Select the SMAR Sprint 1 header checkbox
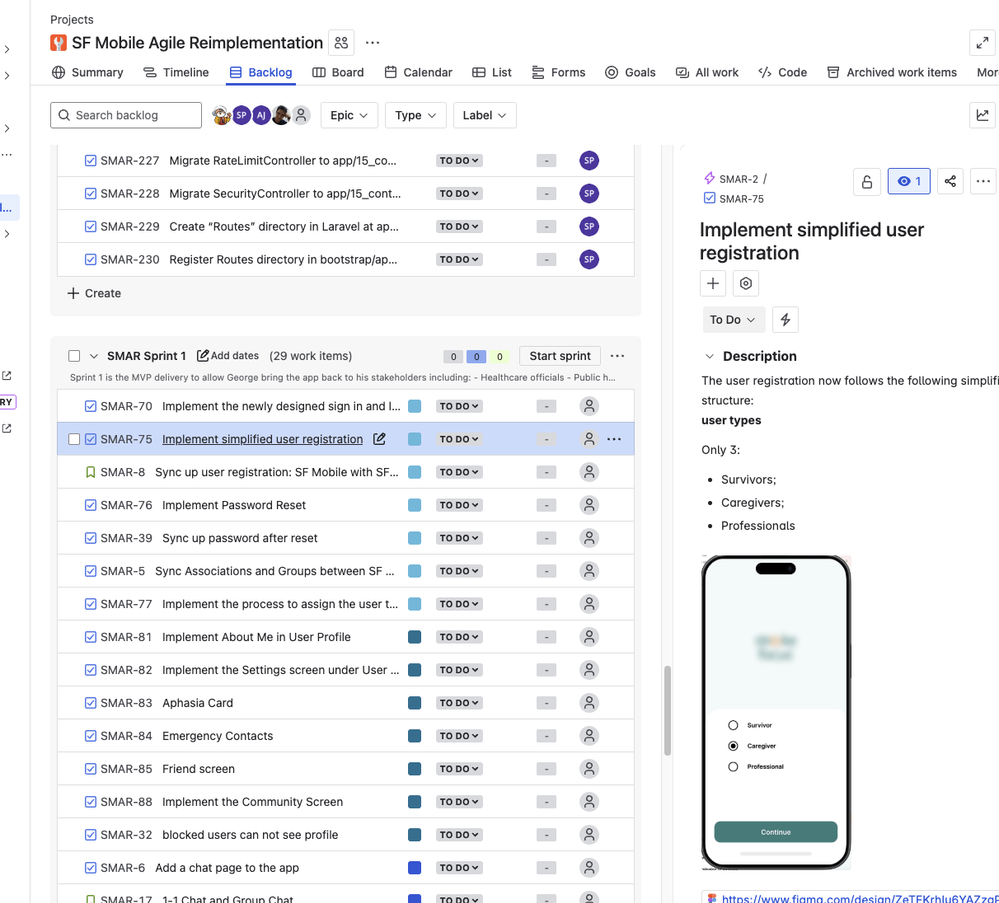 tap(74, 355)
